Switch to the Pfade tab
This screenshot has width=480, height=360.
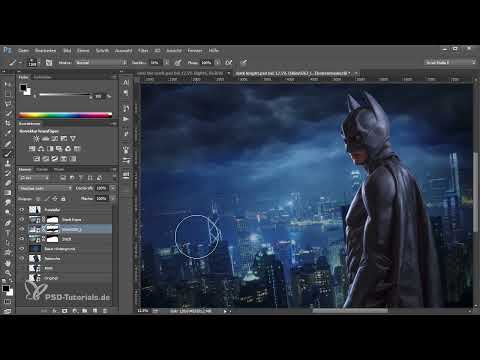click(x=59, y=169)
